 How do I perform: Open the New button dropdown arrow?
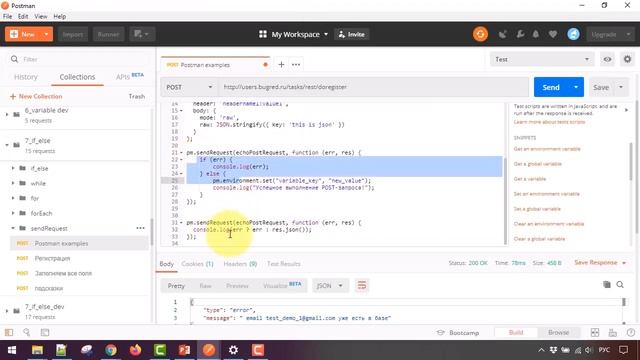[x=46, y=34]
